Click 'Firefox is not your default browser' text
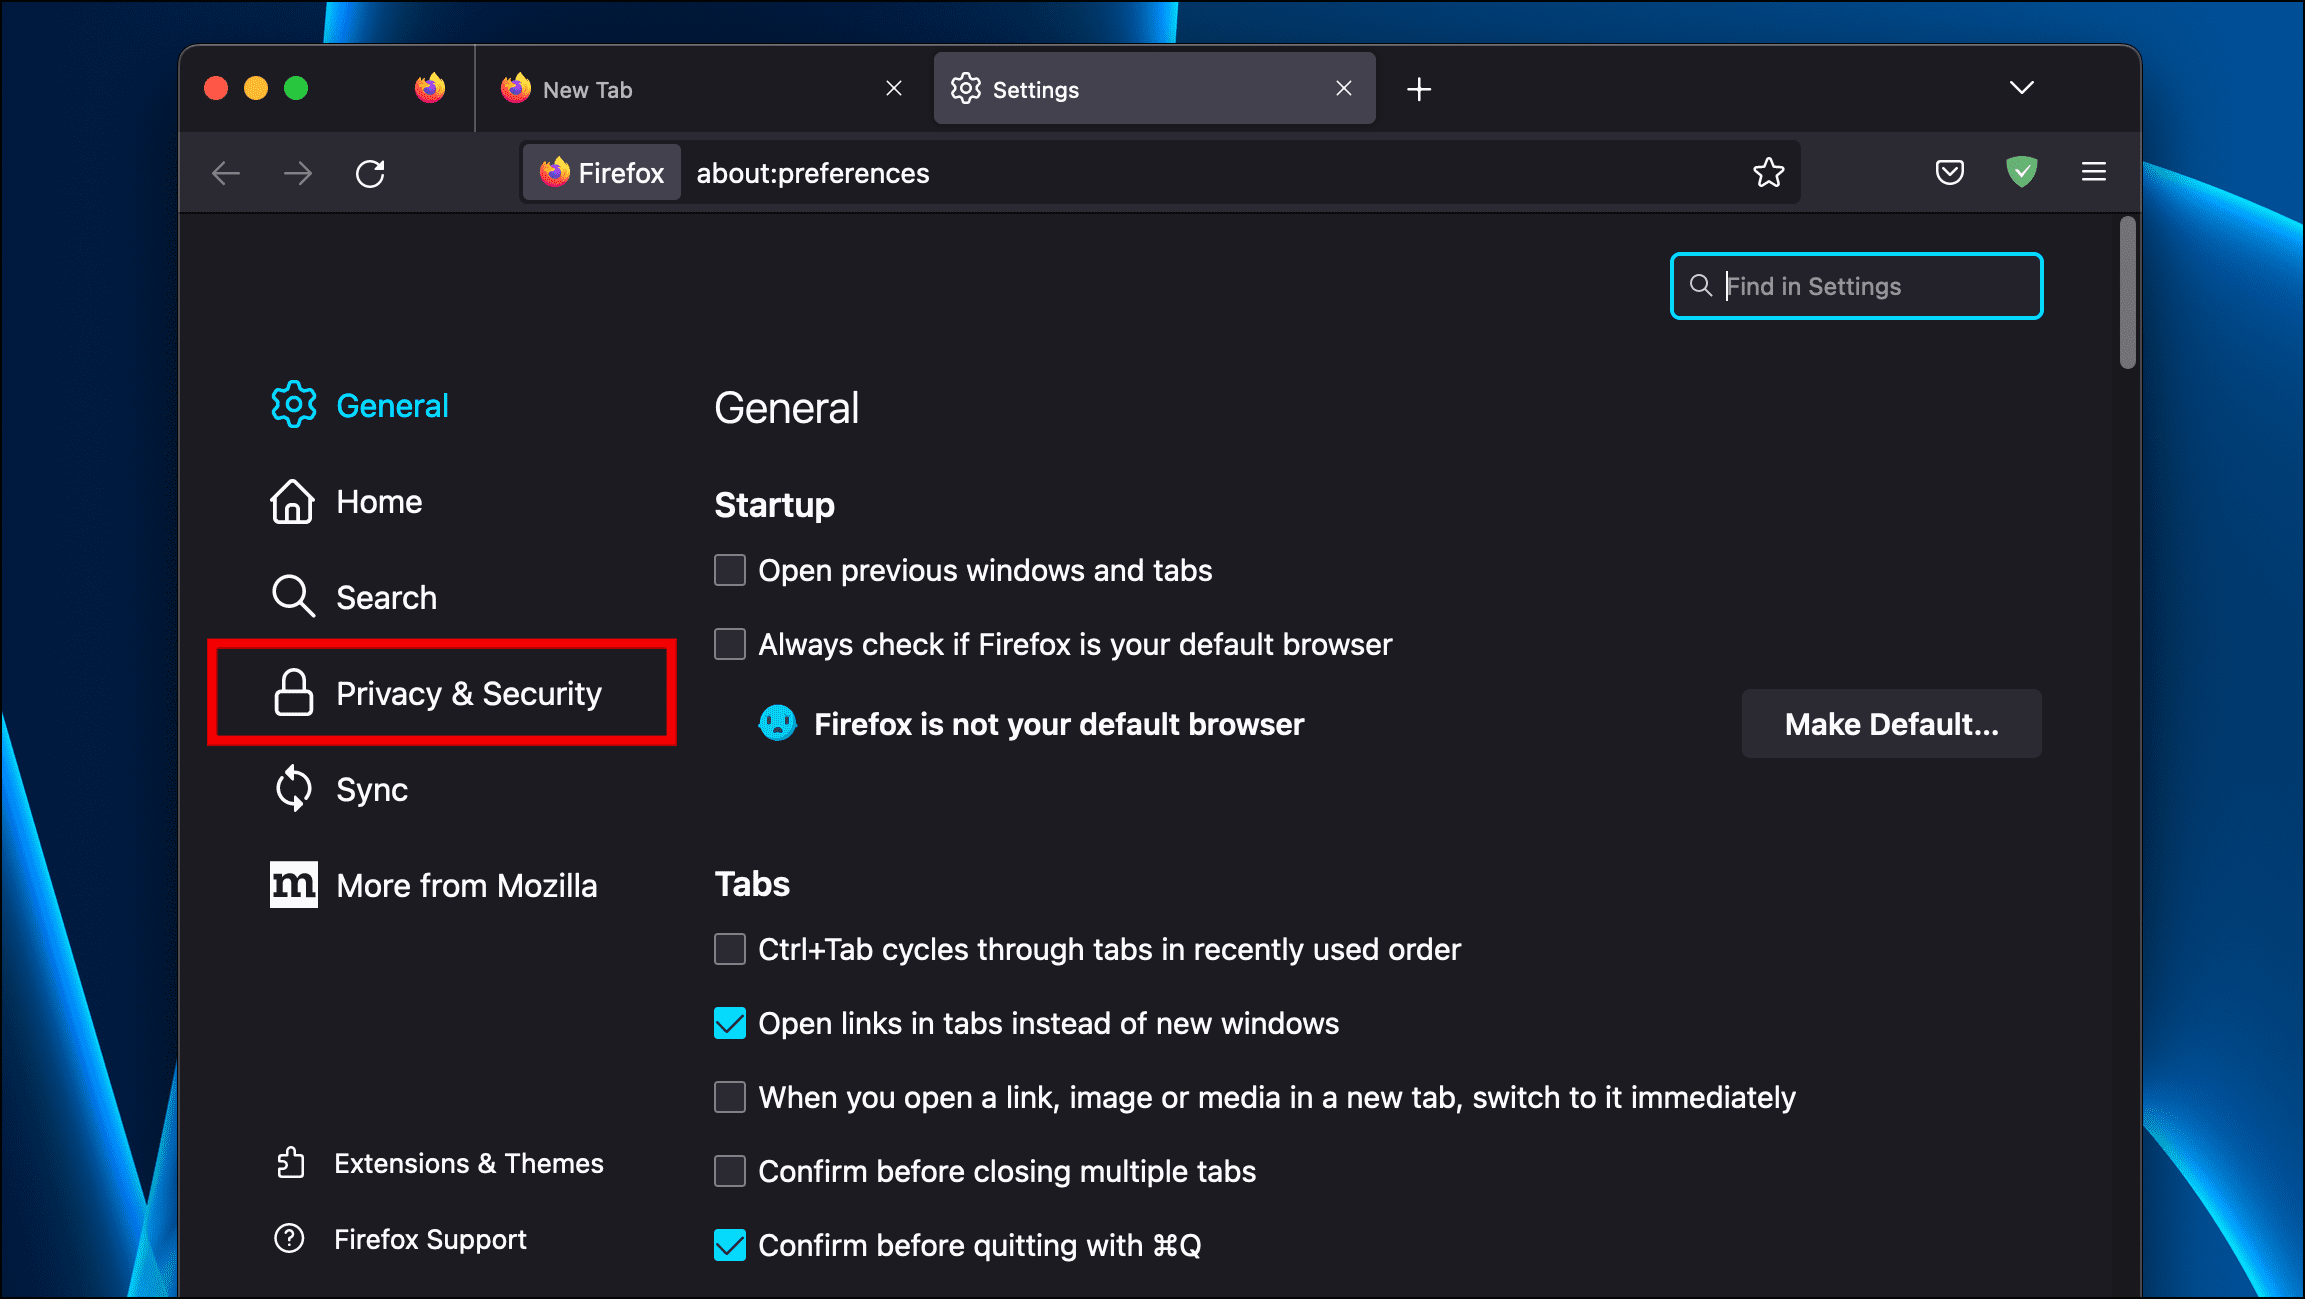This screenshot has height=1299, width=2305. point(1059,724)
